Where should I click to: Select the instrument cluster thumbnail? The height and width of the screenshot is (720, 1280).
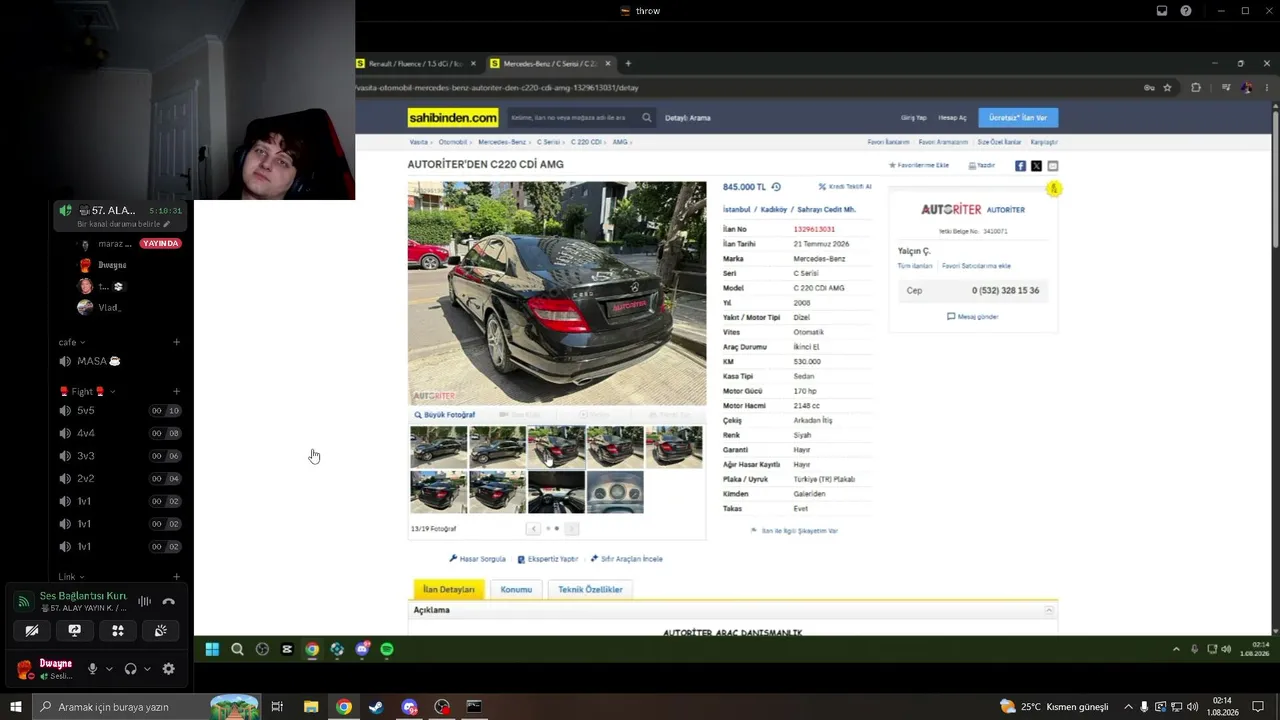click(x=615, y=492)
